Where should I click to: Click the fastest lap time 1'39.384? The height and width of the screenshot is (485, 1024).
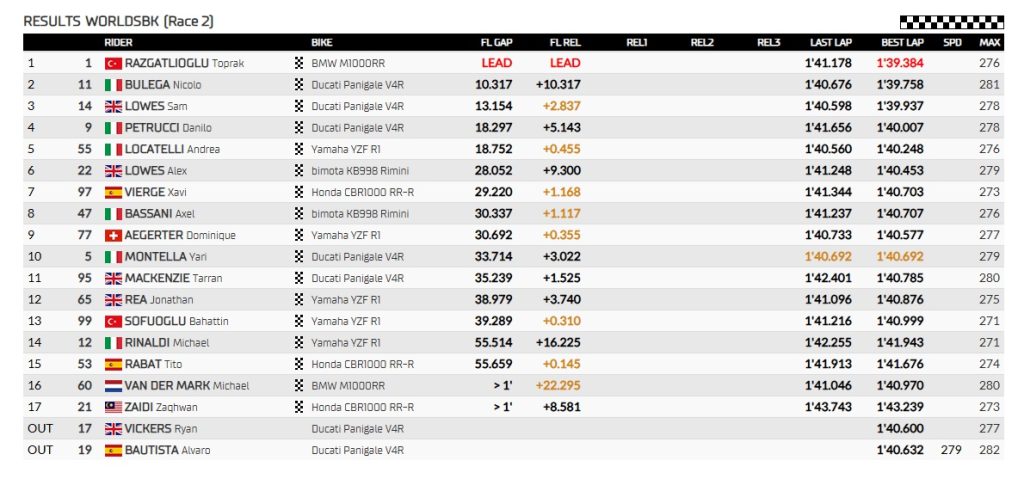point(900,63)
